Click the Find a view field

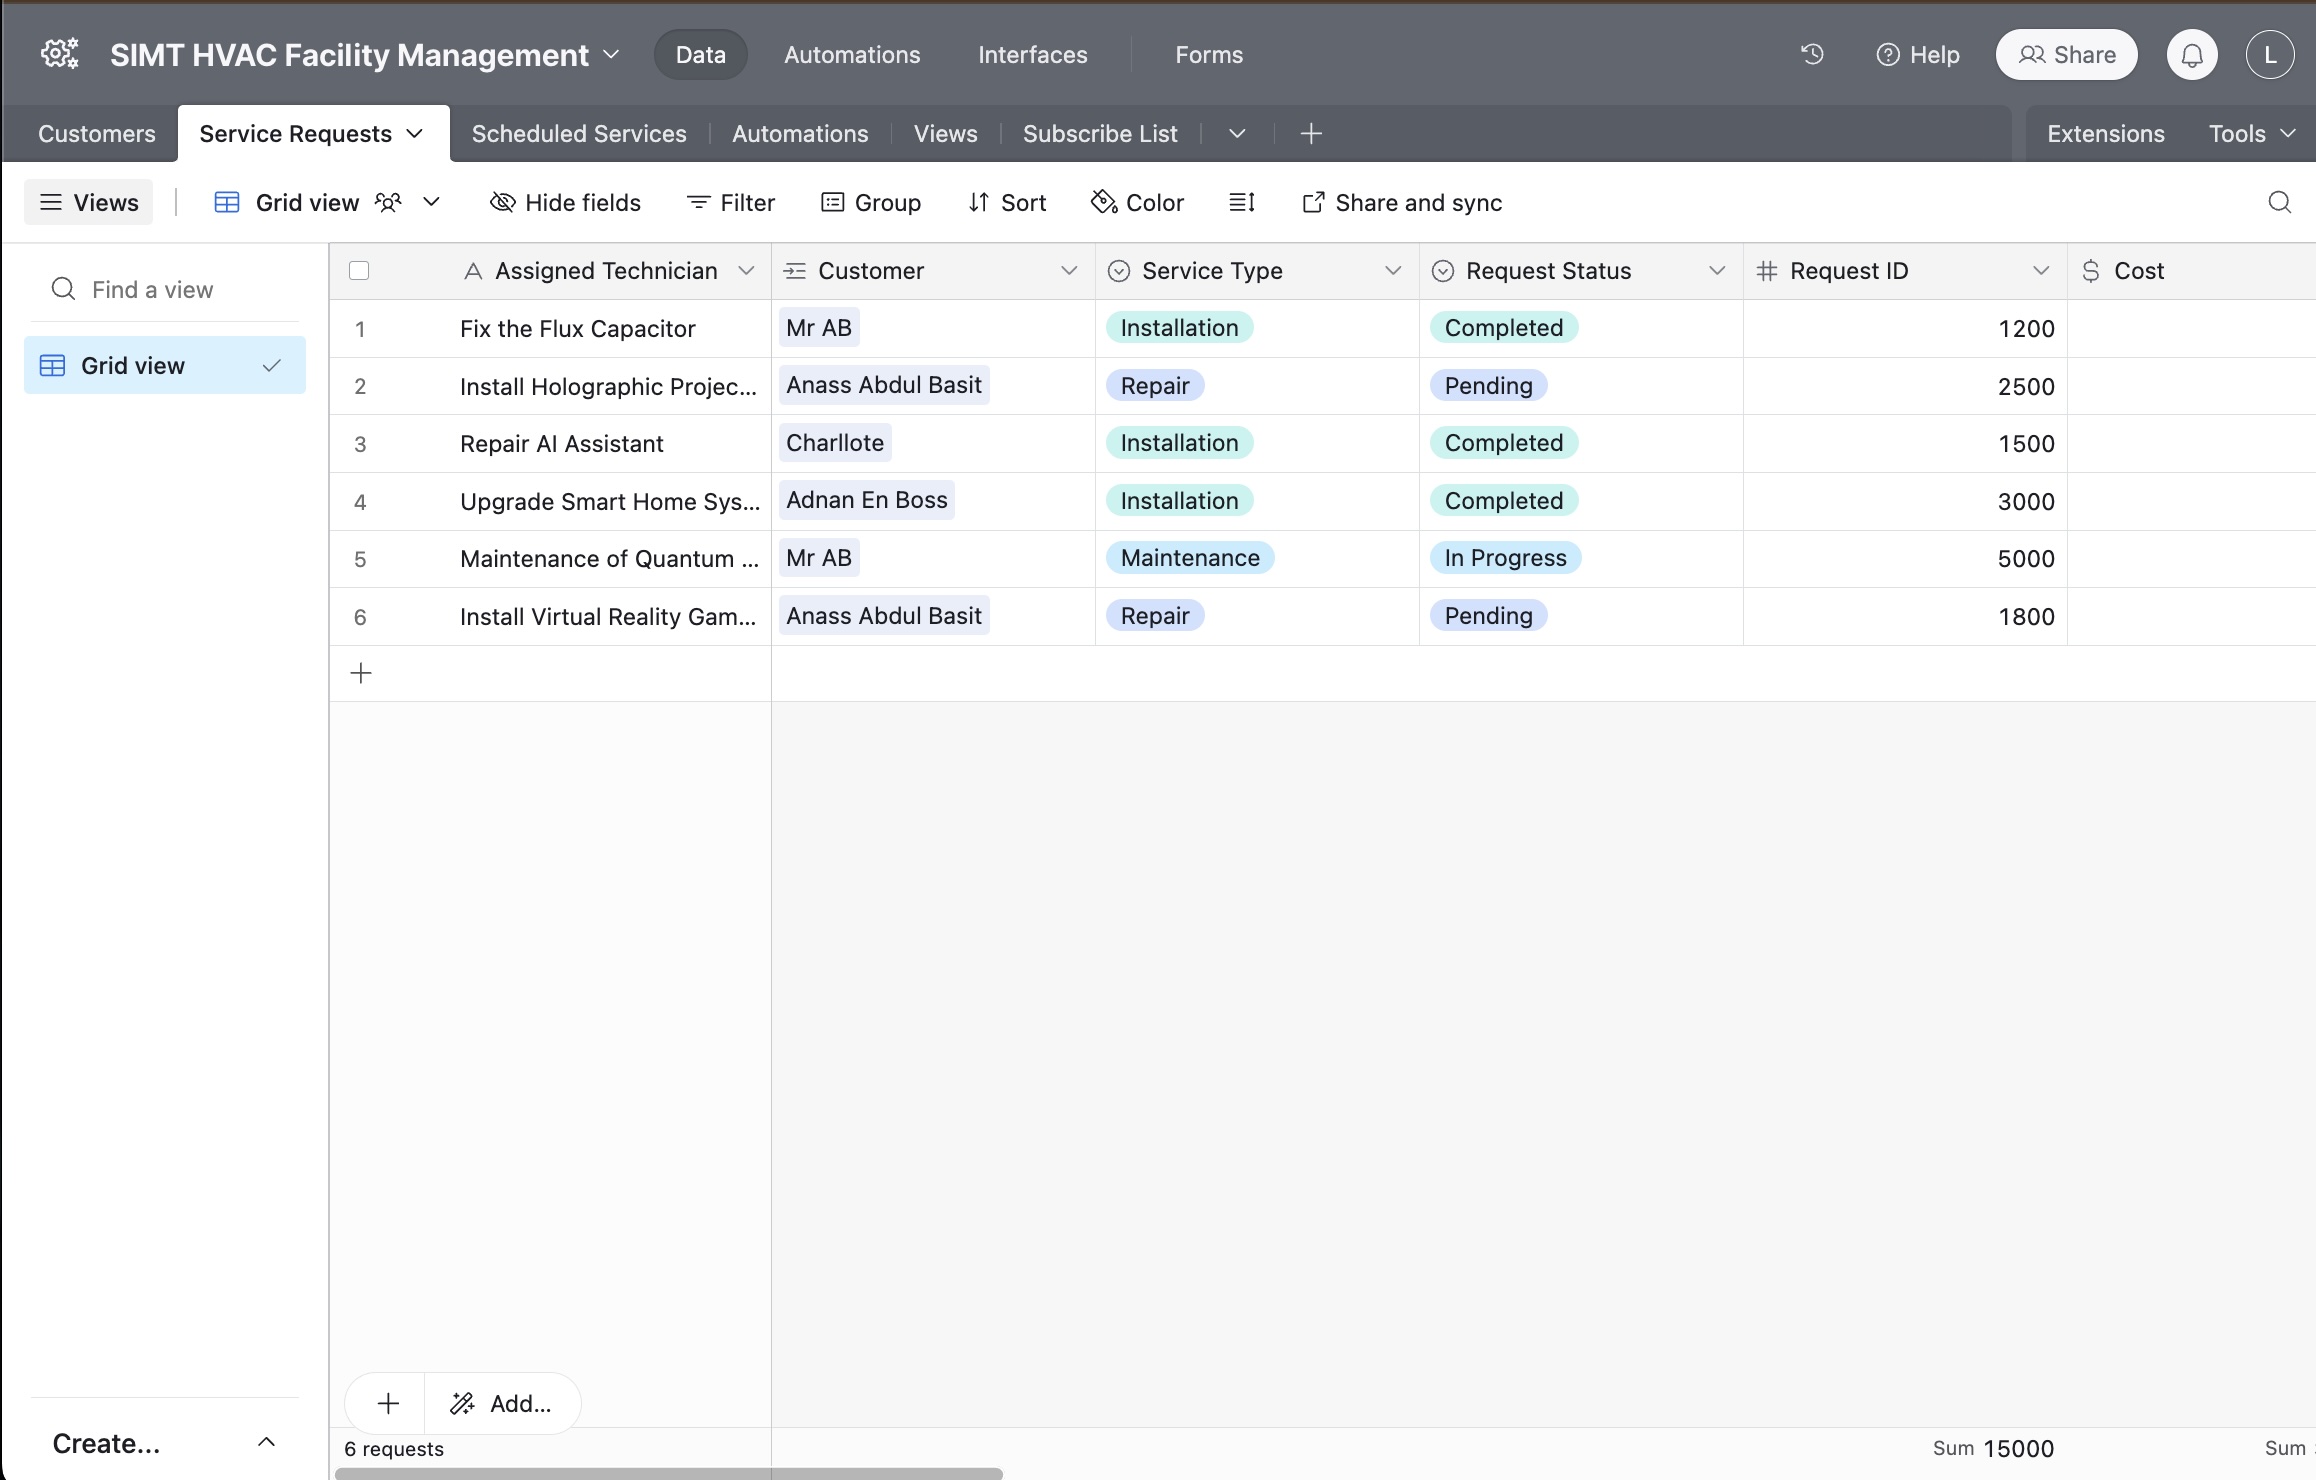pyautogui.click(x=153, y=289)
